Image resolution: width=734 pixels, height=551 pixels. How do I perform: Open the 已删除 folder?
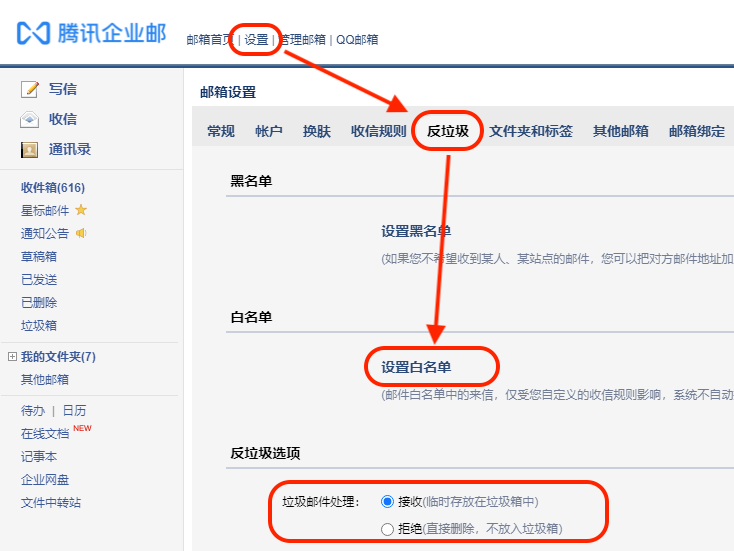click(39, 302)
